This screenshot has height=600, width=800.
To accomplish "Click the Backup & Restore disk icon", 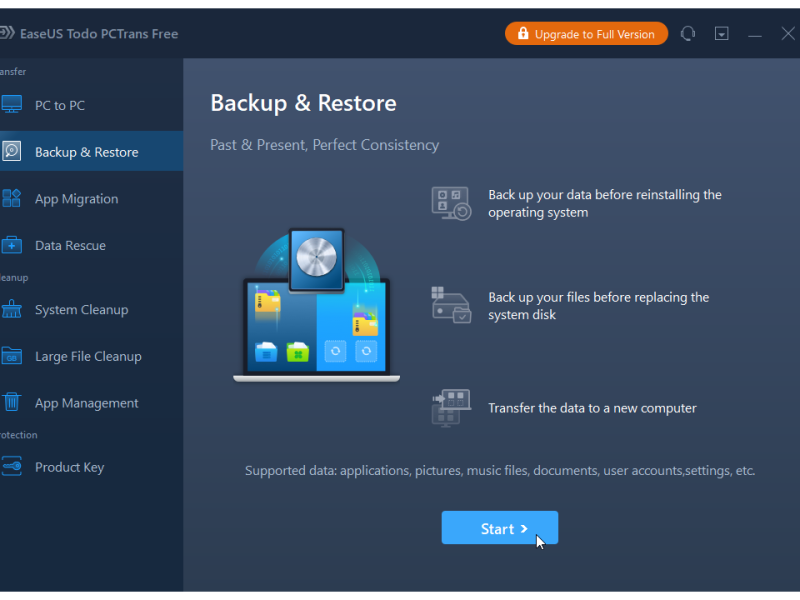I will click(x=11, y=152).
